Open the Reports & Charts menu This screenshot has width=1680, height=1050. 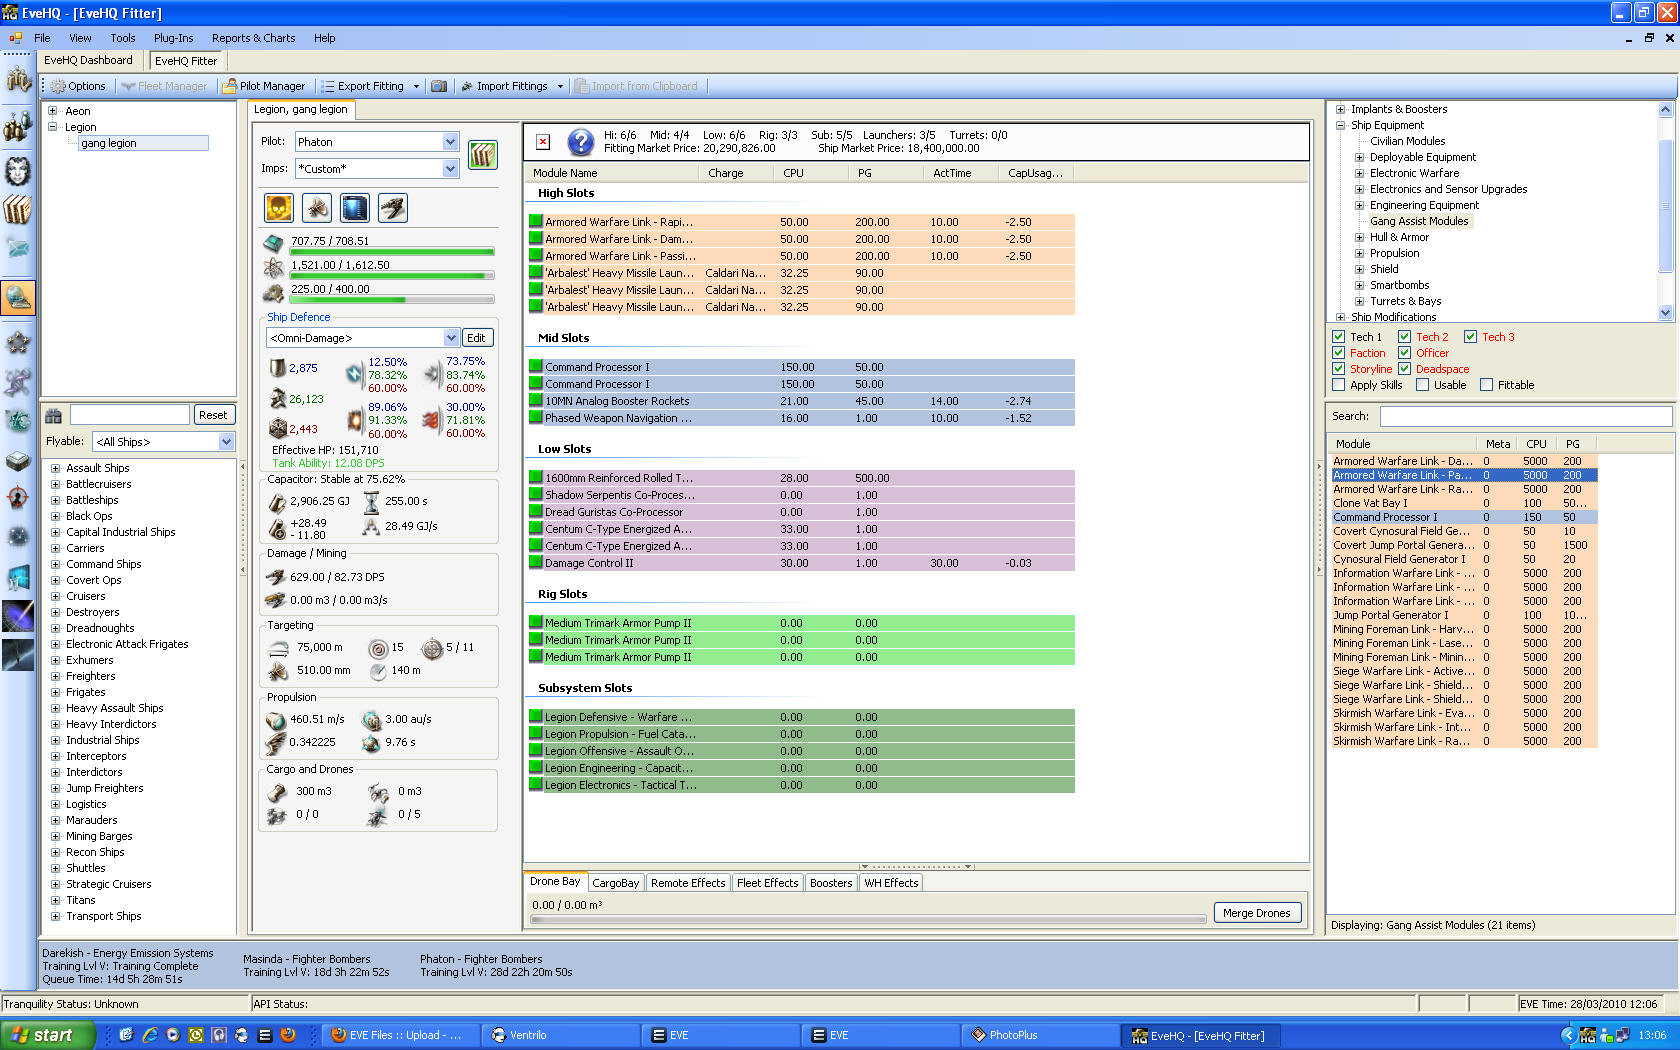[x=254, y=38]
